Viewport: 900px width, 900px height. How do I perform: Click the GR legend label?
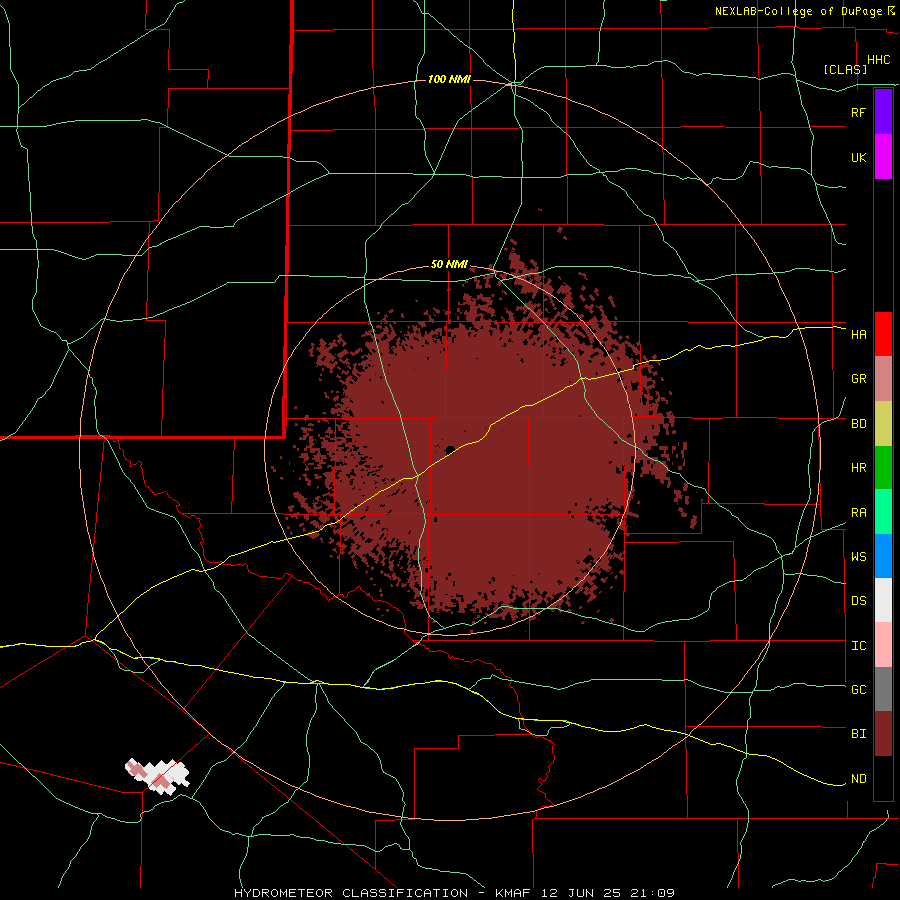tap(858, 379)
